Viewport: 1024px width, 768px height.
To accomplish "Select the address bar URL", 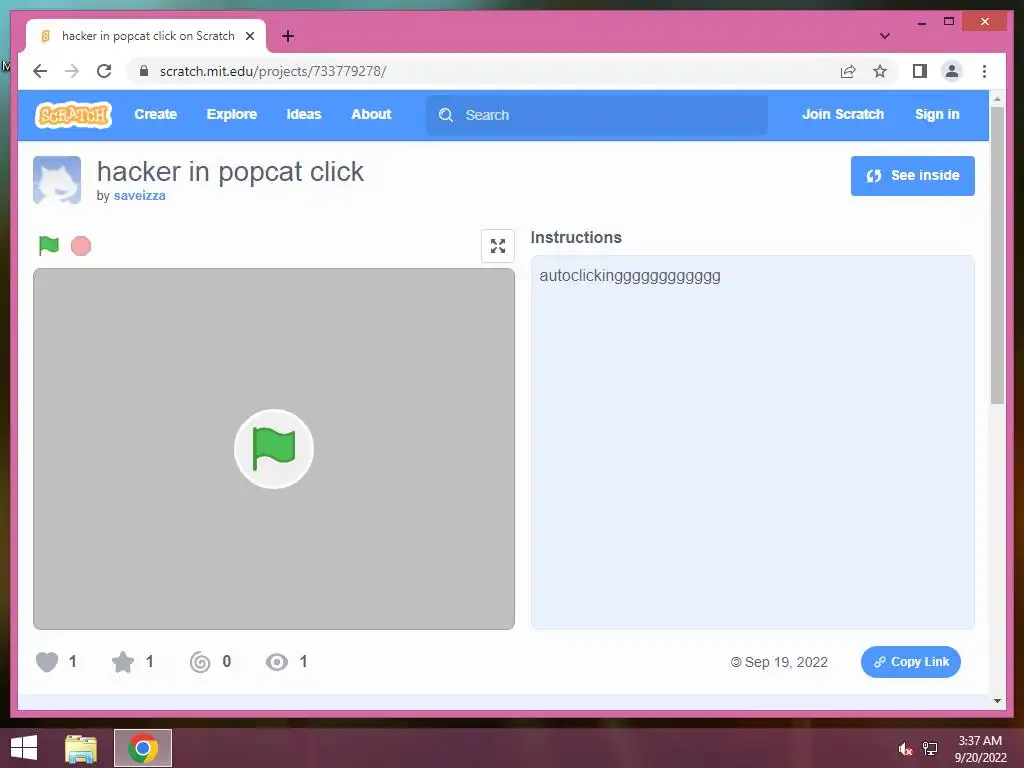I will (x=273, y=71).
